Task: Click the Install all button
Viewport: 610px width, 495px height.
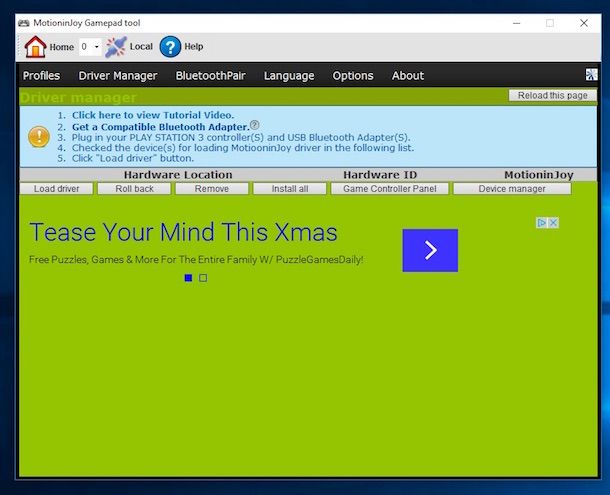Action: (290, 189)
